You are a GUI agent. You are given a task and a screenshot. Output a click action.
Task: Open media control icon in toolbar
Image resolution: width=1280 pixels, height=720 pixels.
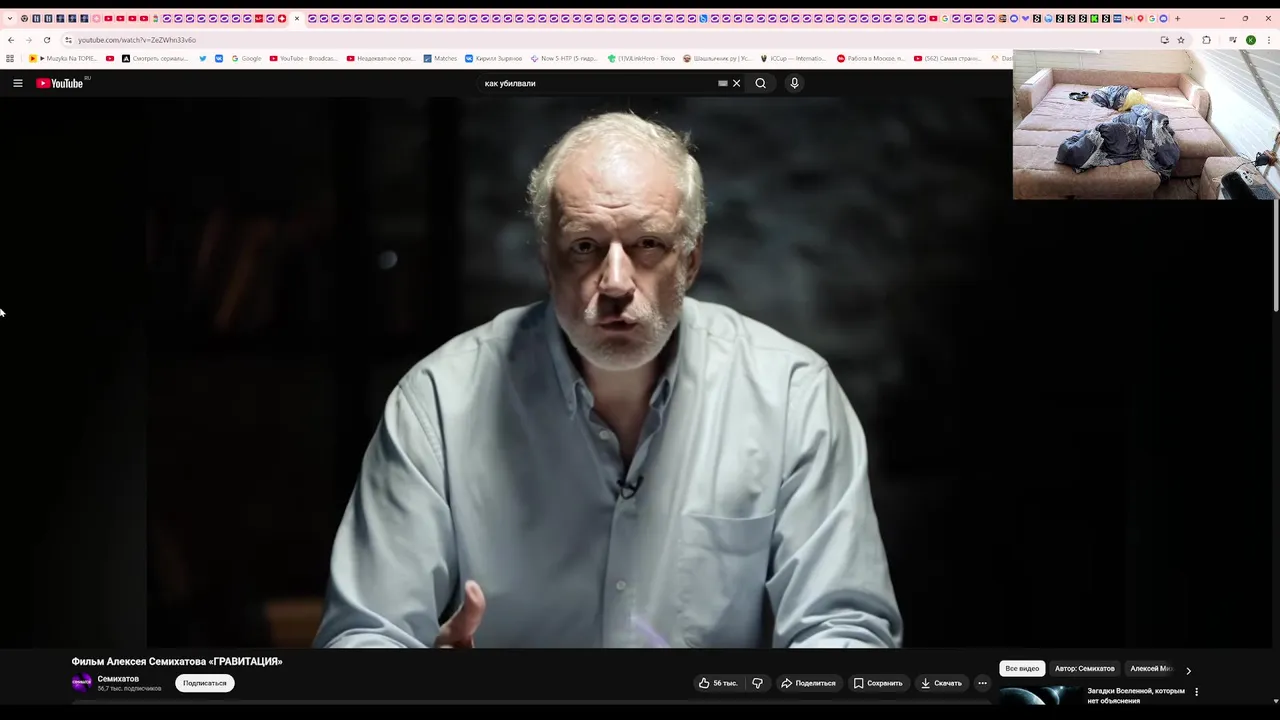tap(1233, 40)
